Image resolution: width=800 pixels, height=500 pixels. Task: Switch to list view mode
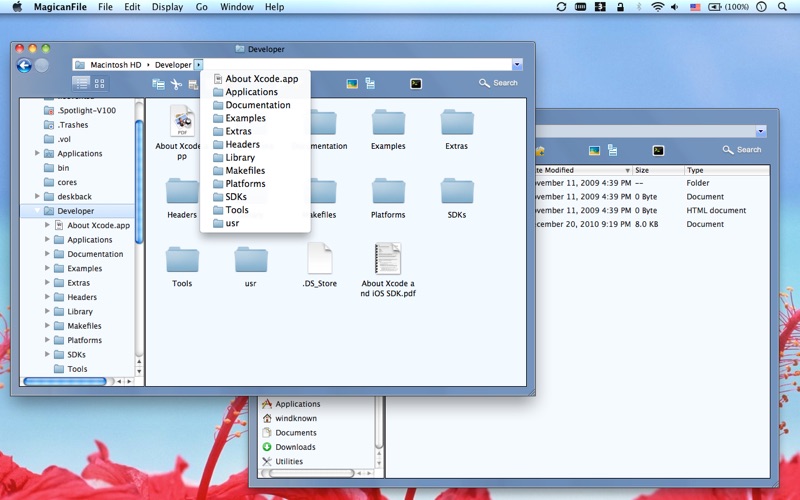coord(82,84)
